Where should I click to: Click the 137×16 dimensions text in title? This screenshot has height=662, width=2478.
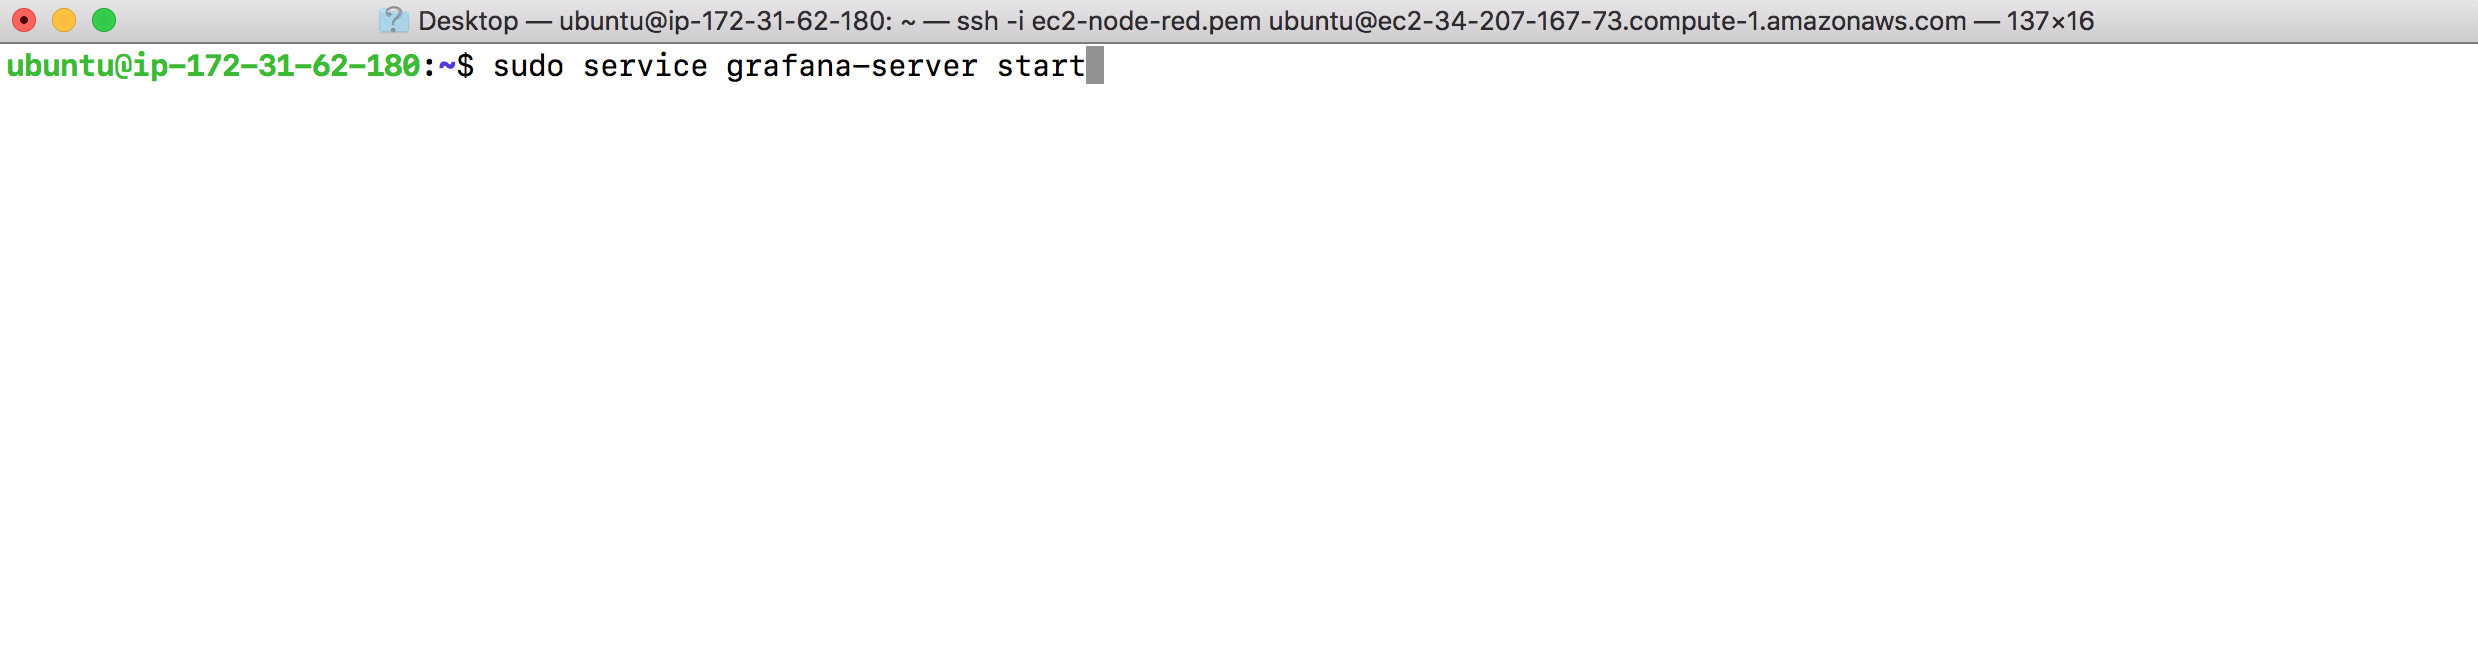[x=2050, y=21]
